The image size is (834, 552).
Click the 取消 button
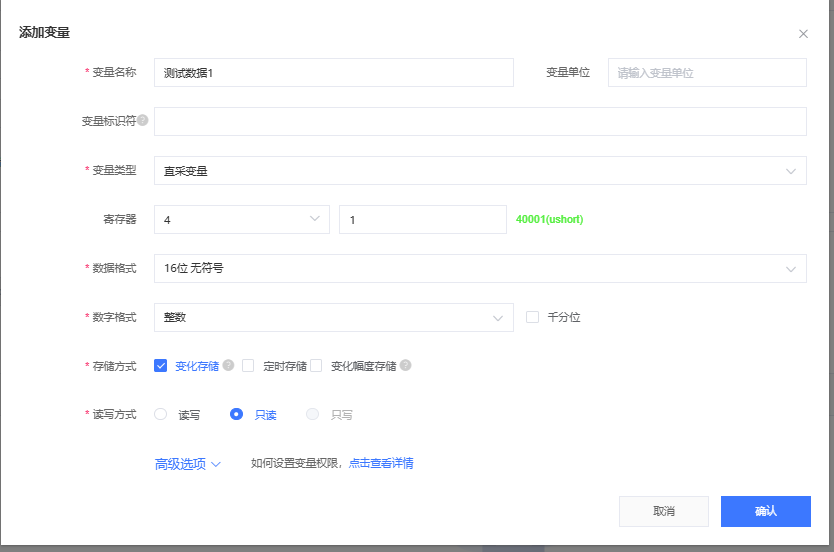[x=664, y=511]
